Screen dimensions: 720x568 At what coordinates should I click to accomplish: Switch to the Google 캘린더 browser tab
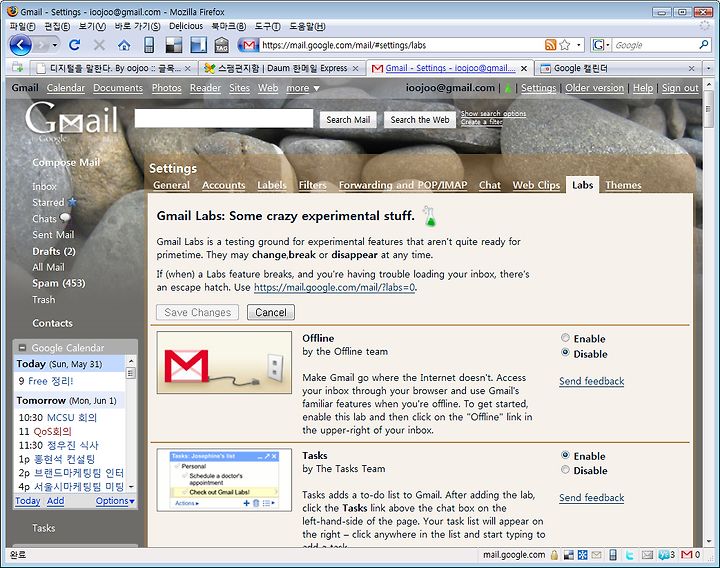617,68
